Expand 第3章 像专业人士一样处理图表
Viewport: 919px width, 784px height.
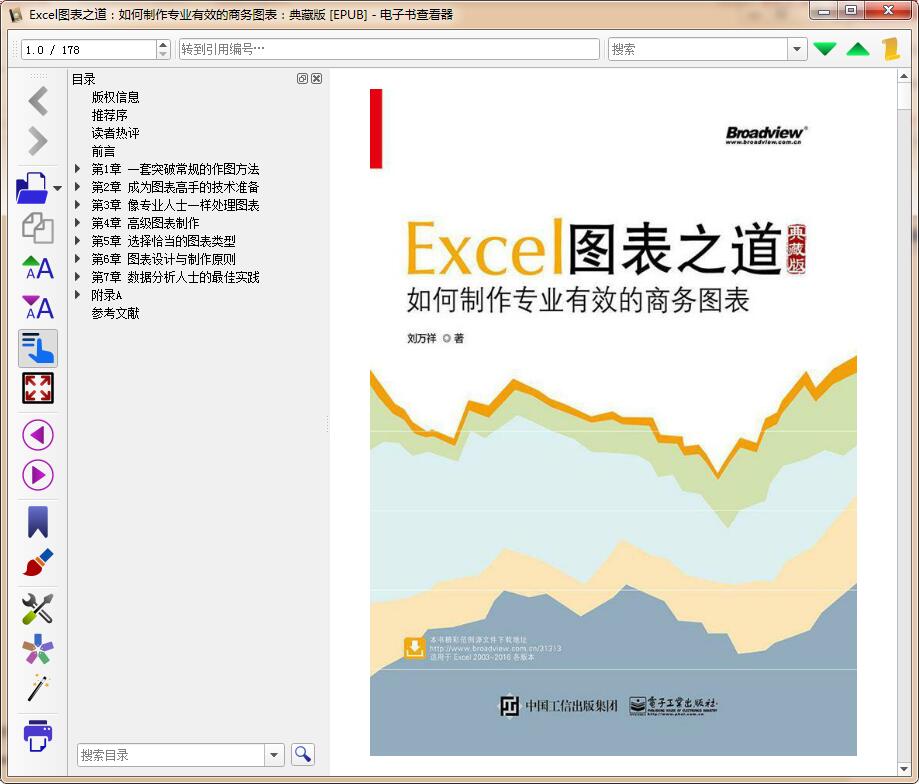tap(78, 205)
